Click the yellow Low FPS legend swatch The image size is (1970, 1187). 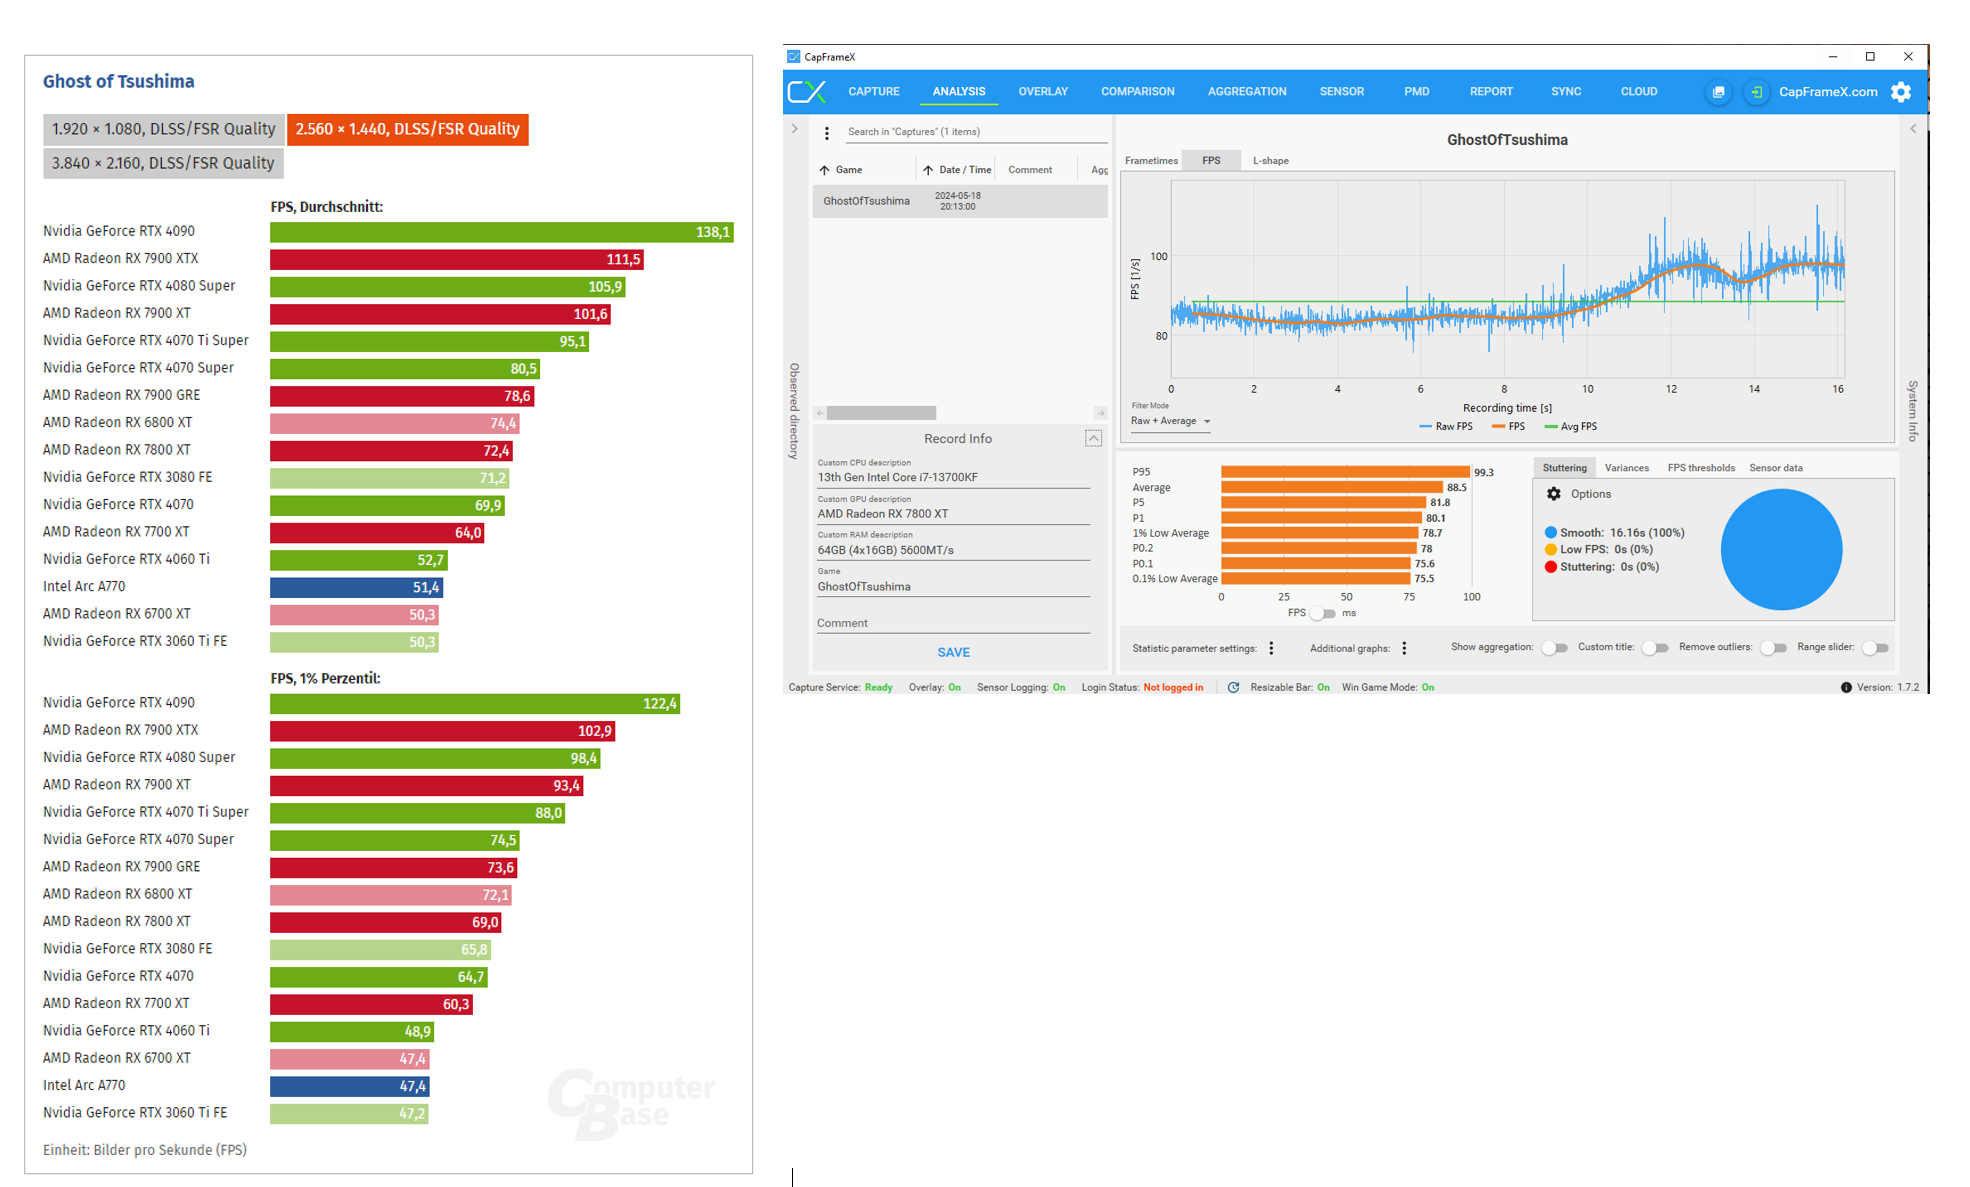coord(1550,550)
